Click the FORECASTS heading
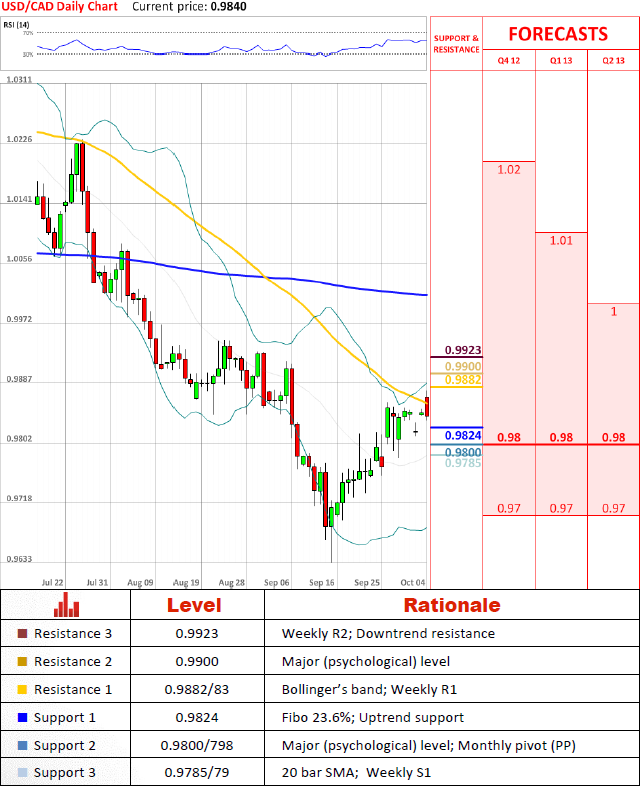The width and height of the screenshot is (640, 786). (558, 34)
